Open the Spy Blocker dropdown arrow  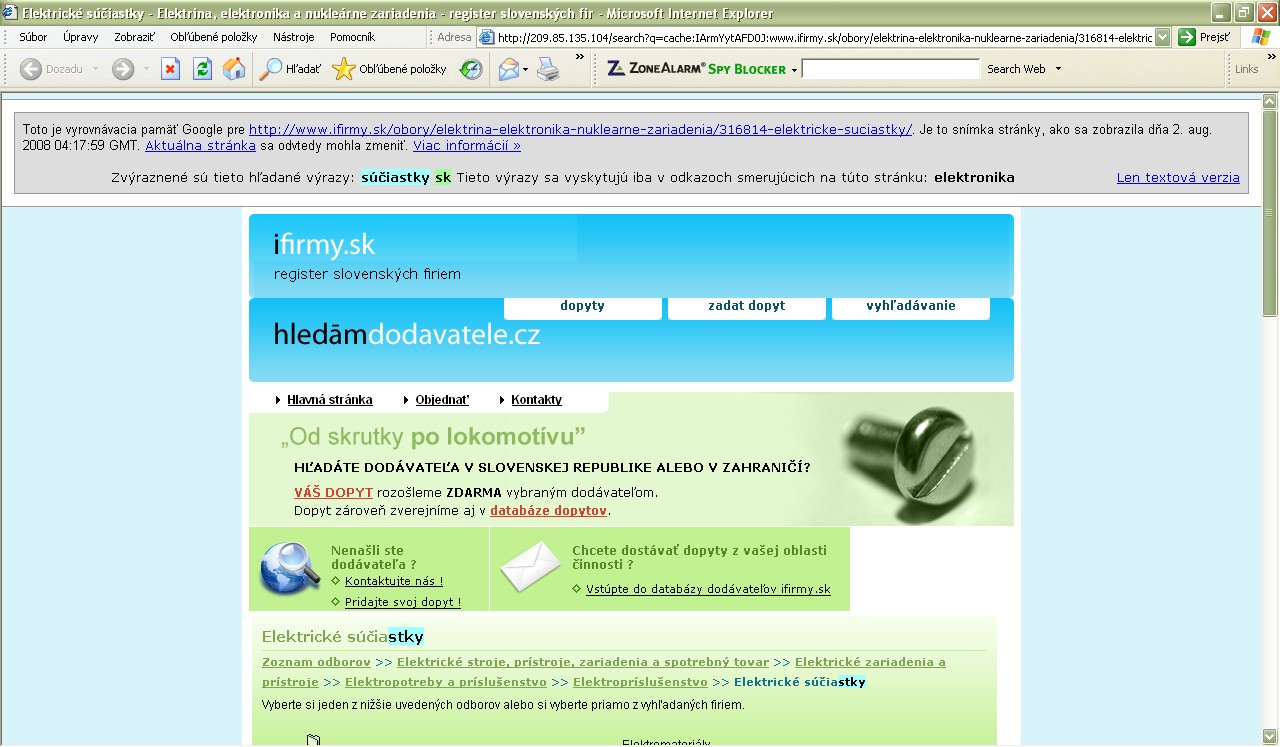794,70
